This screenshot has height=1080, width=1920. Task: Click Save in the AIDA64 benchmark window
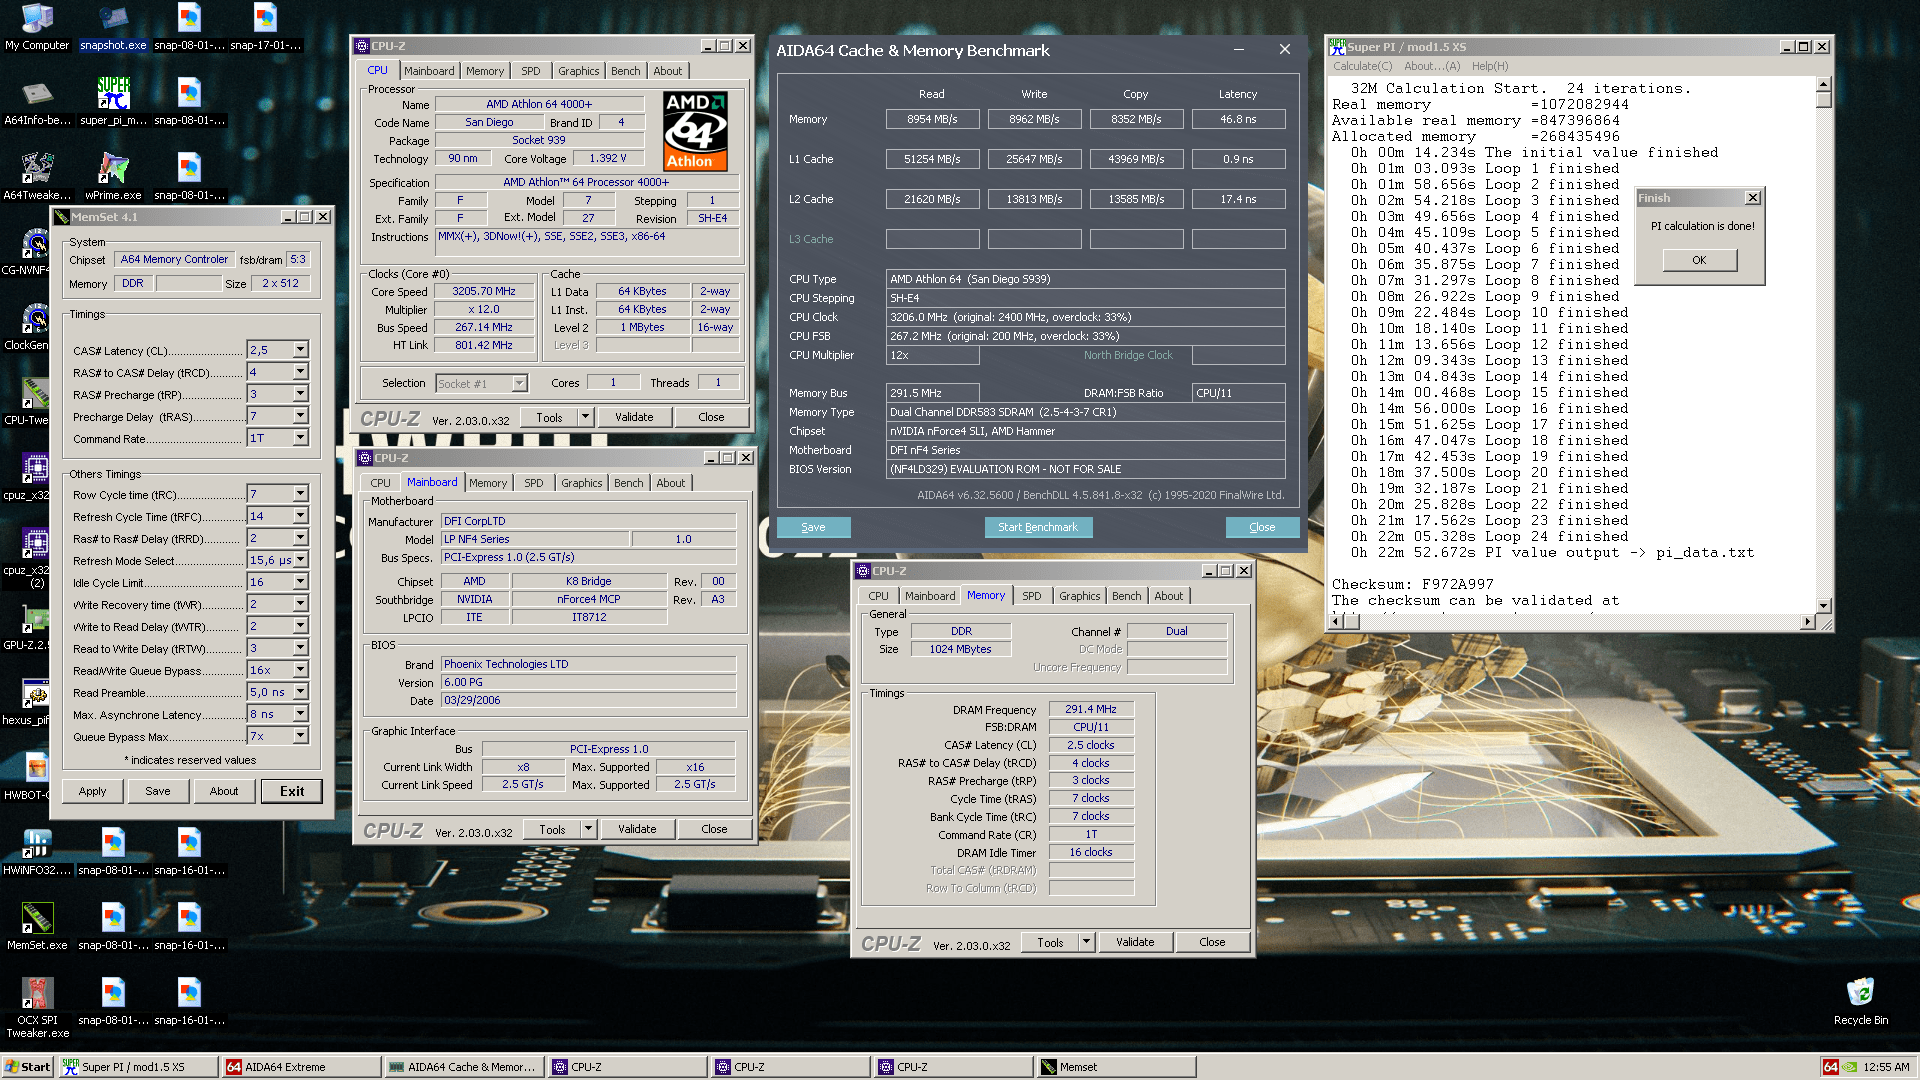pos(813,527)
